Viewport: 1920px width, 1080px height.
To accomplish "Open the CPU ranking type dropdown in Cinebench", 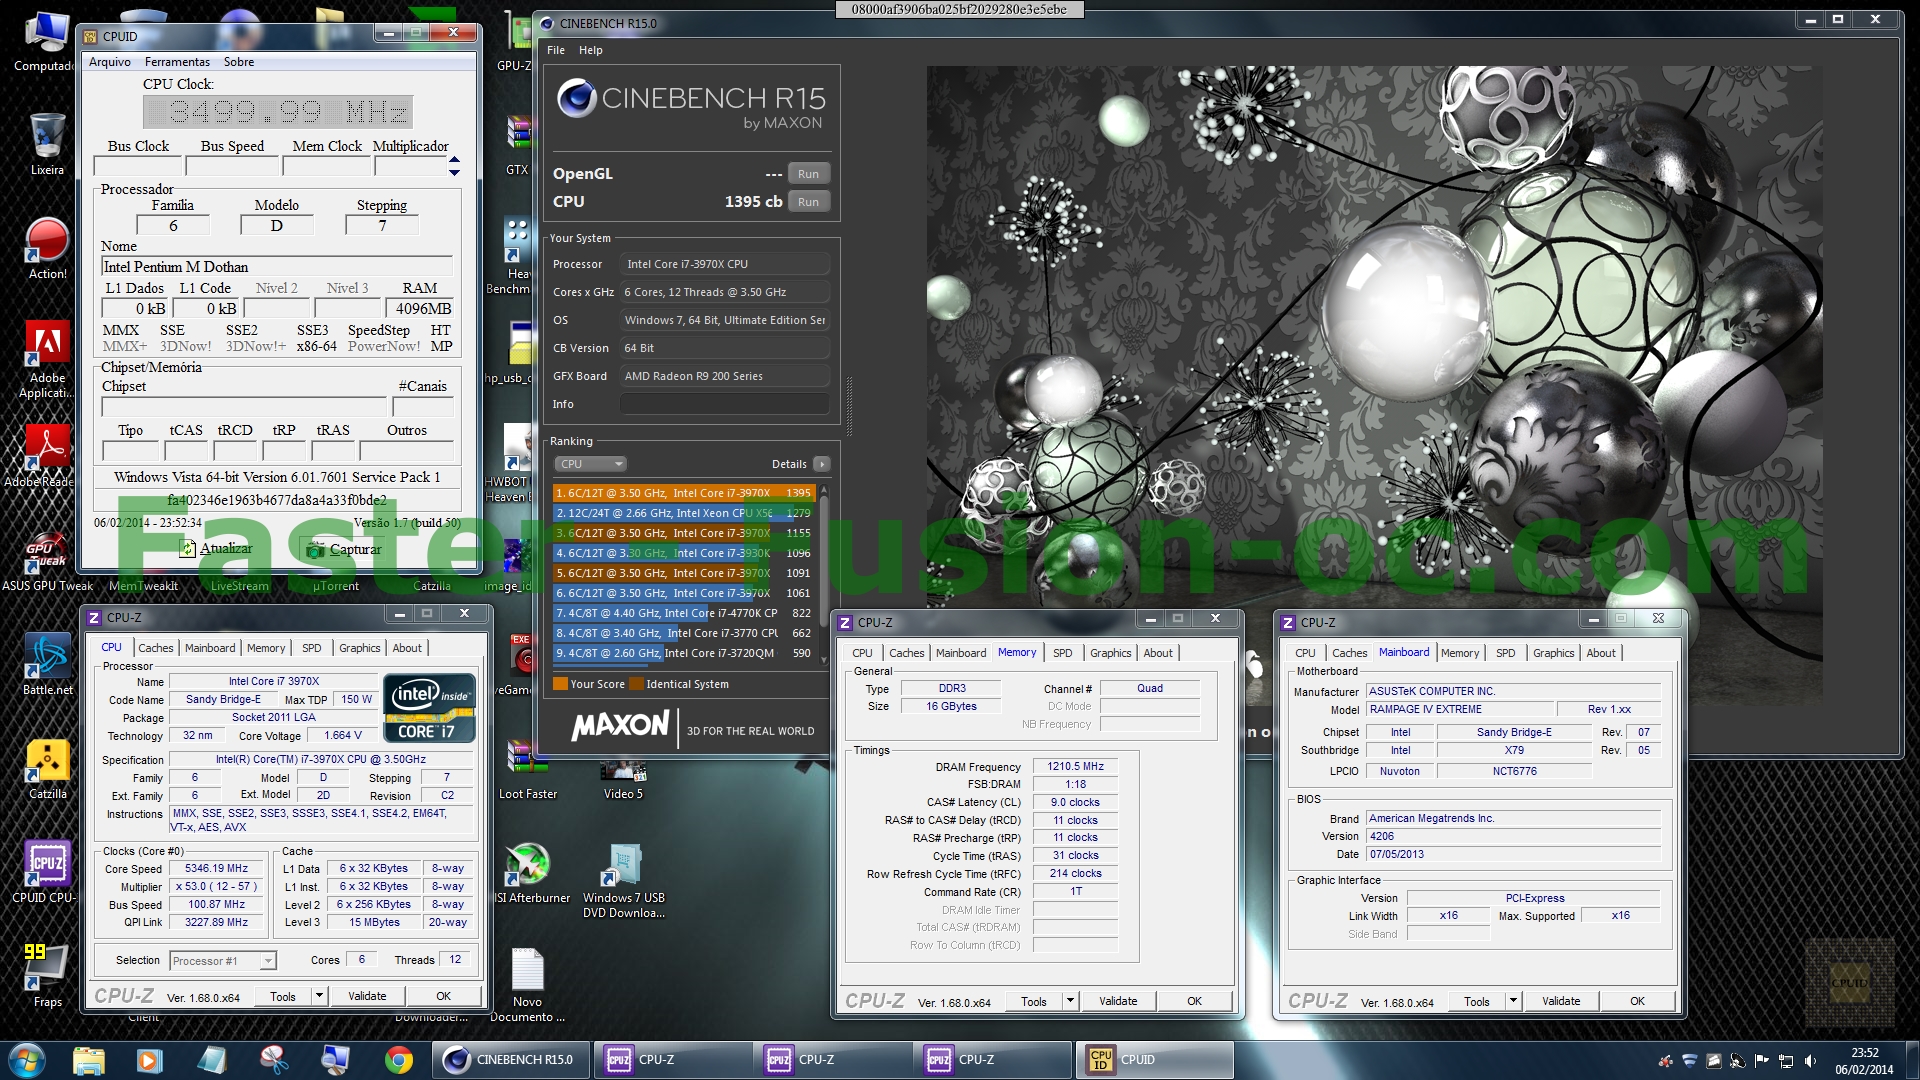I will click(x=591, y=464).
